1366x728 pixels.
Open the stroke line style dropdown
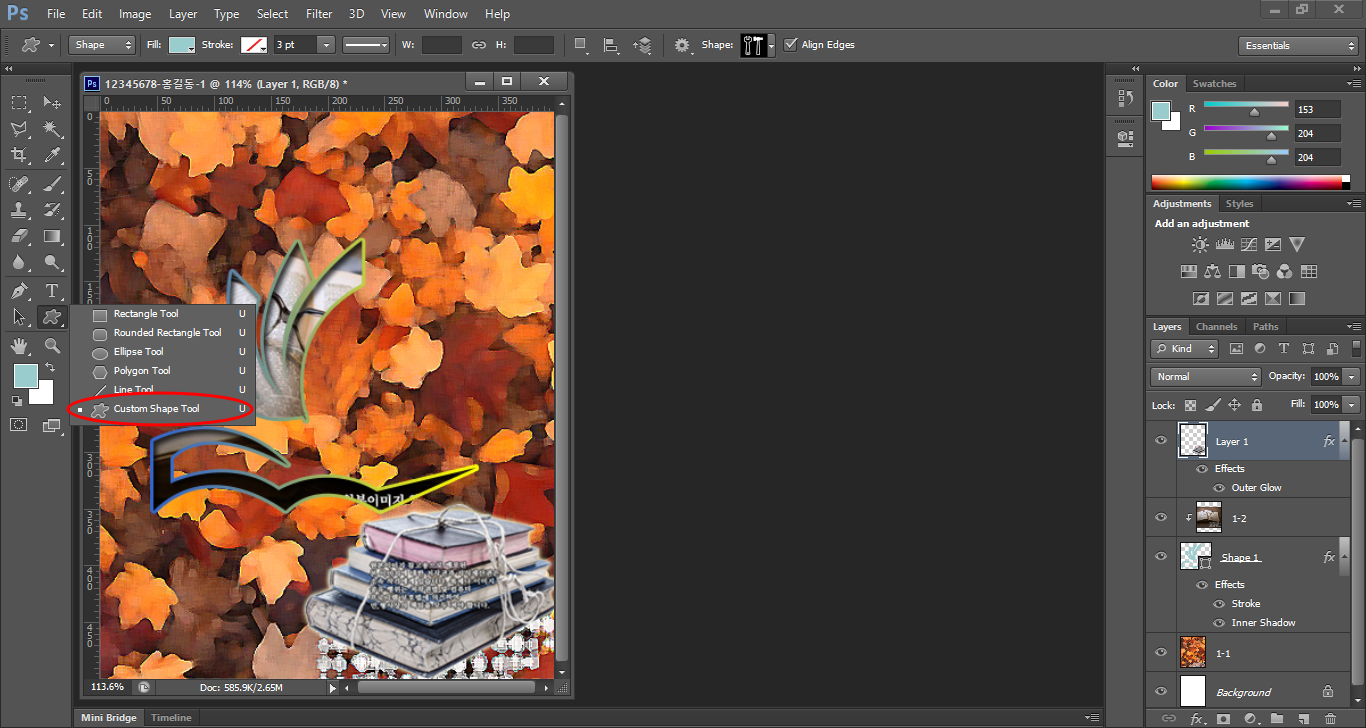367,45
